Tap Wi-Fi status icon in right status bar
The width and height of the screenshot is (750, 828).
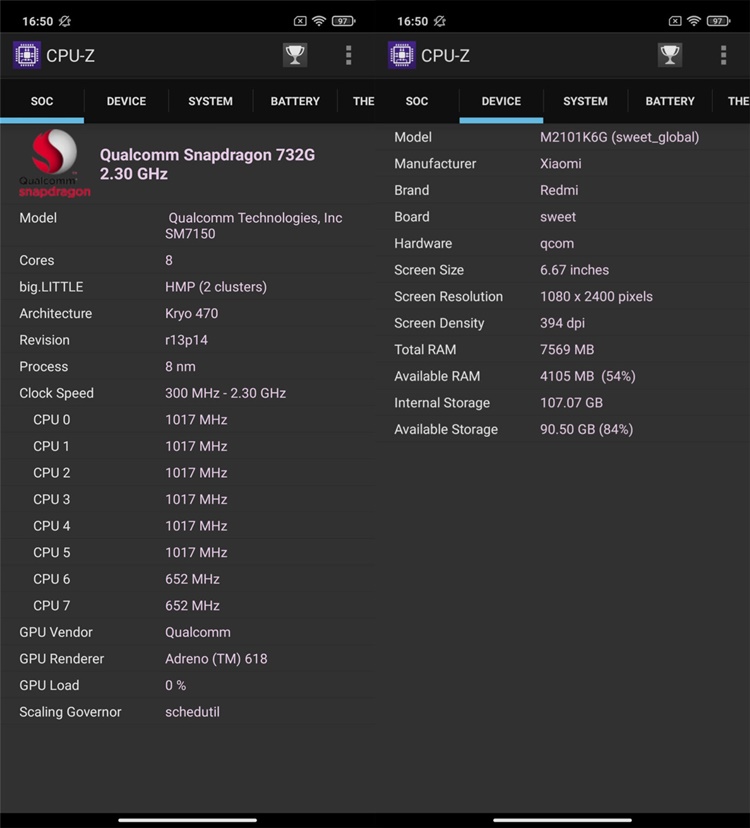click(693, 21)
